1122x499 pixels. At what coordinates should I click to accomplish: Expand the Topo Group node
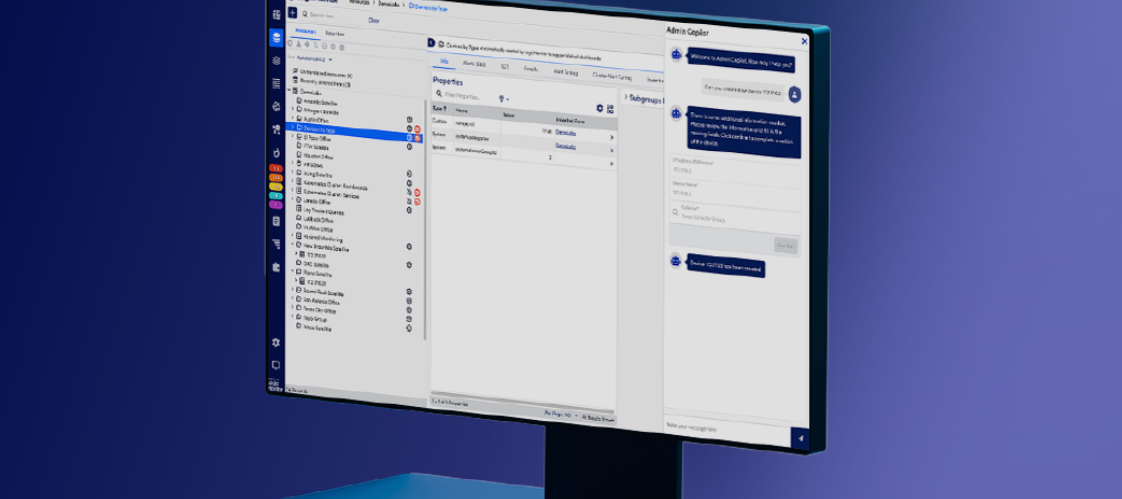coord(292,316)
